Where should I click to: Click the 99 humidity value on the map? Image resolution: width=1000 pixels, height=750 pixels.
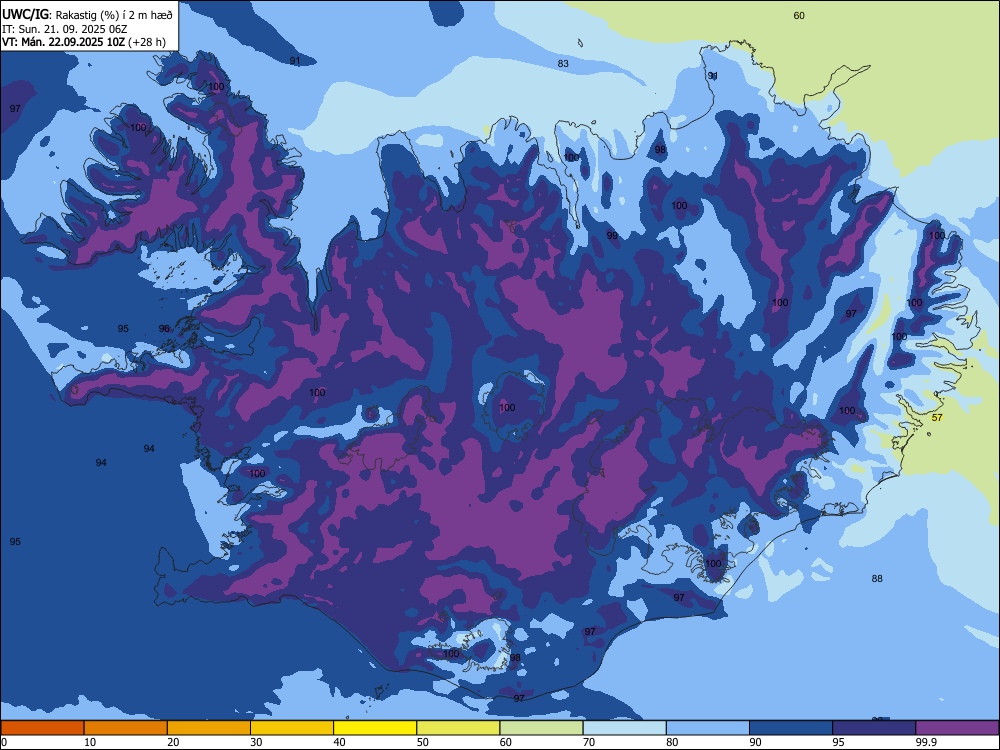click(612, 235)
